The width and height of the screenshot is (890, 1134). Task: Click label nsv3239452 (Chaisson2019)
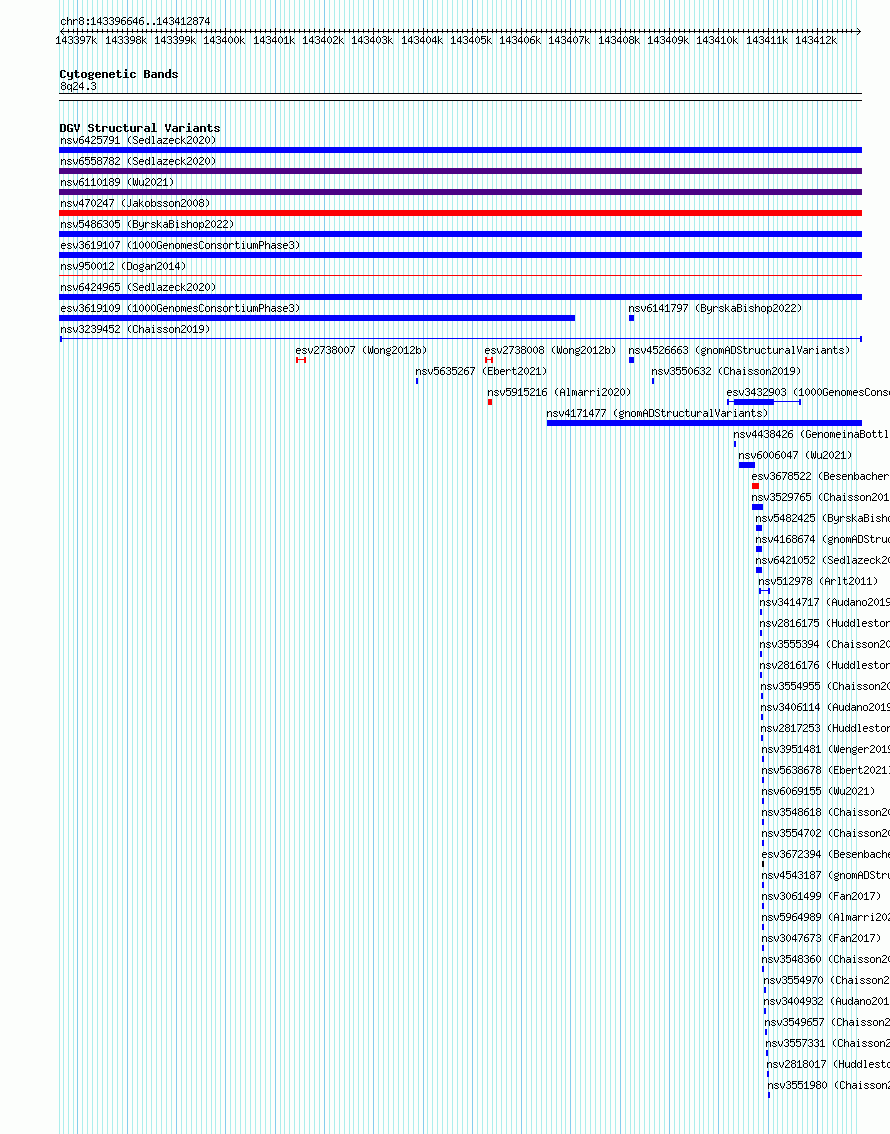click(x=135, y=329)
